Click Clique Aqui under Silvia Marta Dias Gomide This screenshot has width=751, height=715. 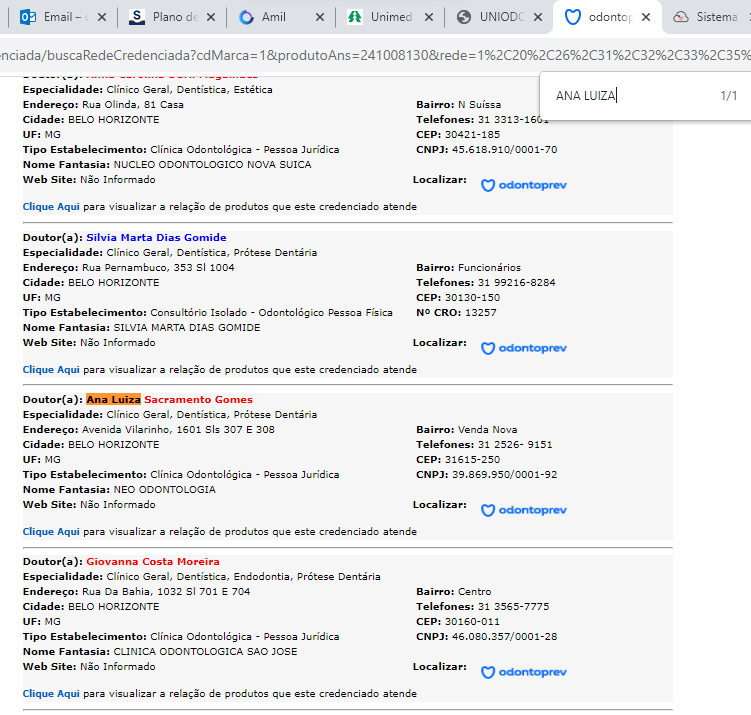click(x=51, y=370)
